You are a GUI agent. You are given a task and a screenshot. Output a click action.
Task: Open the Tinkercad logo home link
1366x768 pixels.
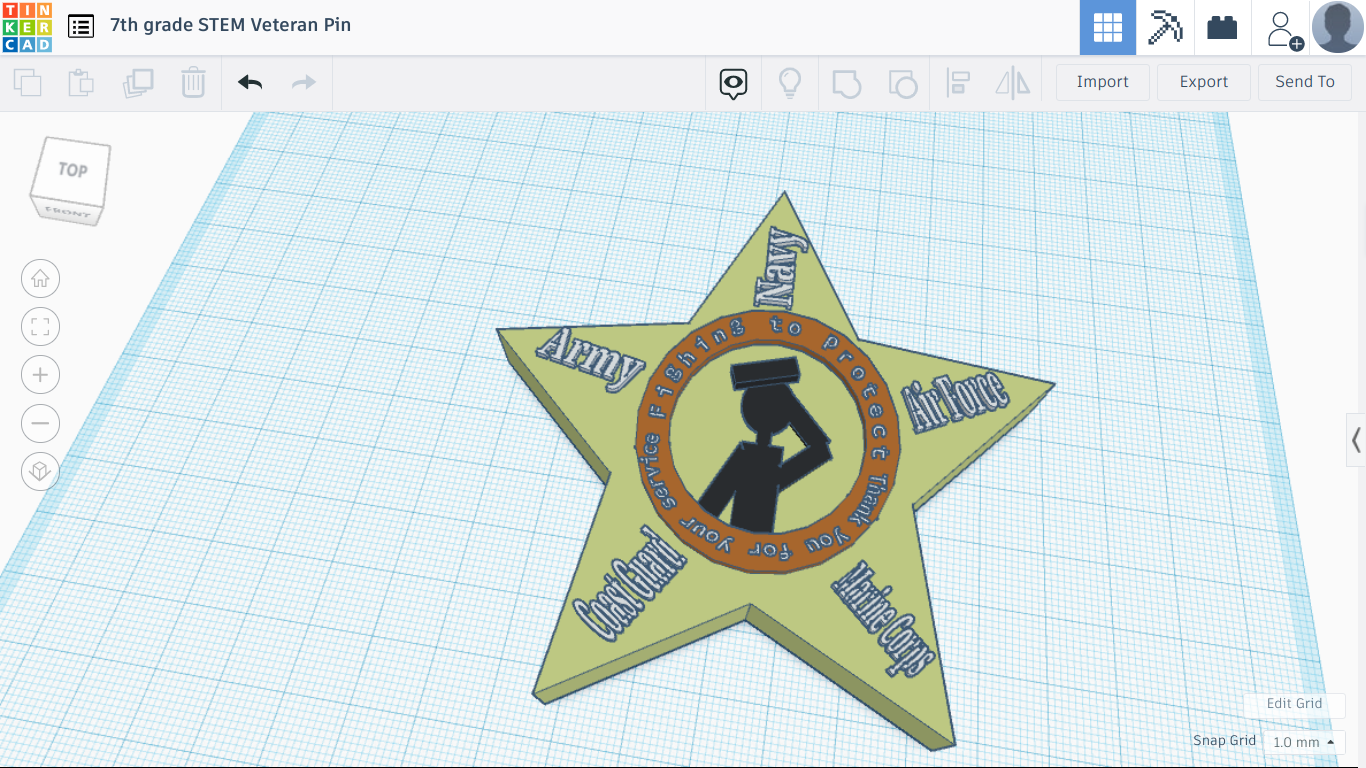pyautogui.click(x=27, y=27)
